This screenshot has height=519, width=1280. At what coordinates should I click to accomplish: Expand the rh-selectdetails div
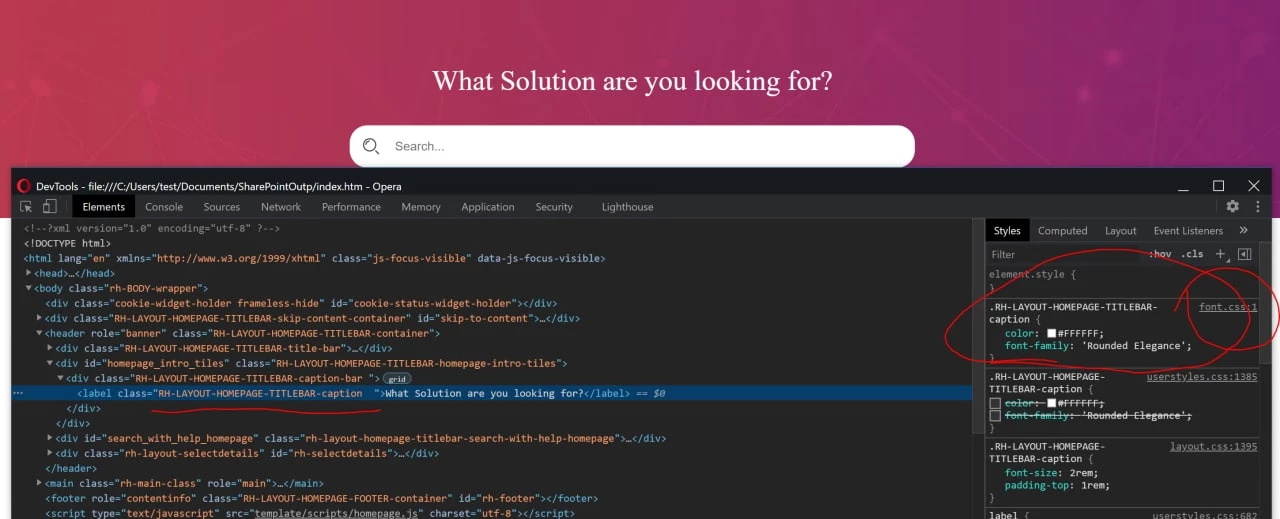click(50, 453)
